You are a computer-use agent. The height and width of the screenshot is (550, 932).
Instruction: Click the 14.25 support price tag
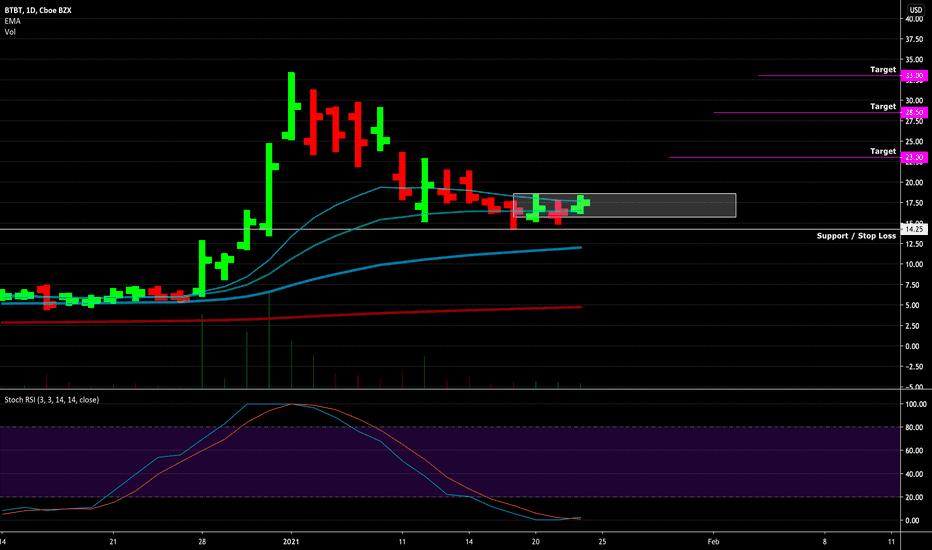(x=914, y=229)
